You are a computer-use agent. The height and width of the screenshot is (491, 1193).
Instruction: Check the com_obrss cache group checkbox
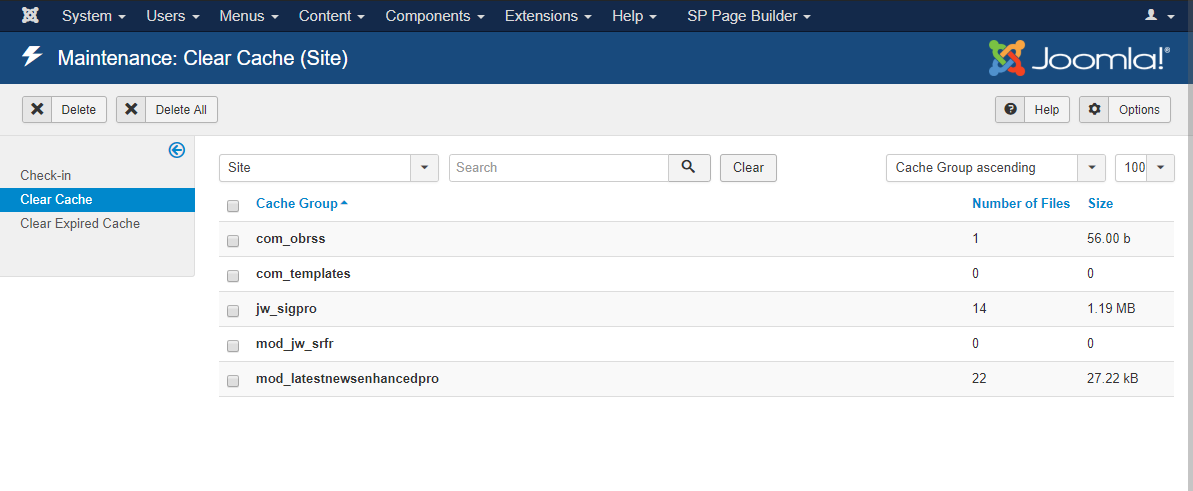(233, 240)
